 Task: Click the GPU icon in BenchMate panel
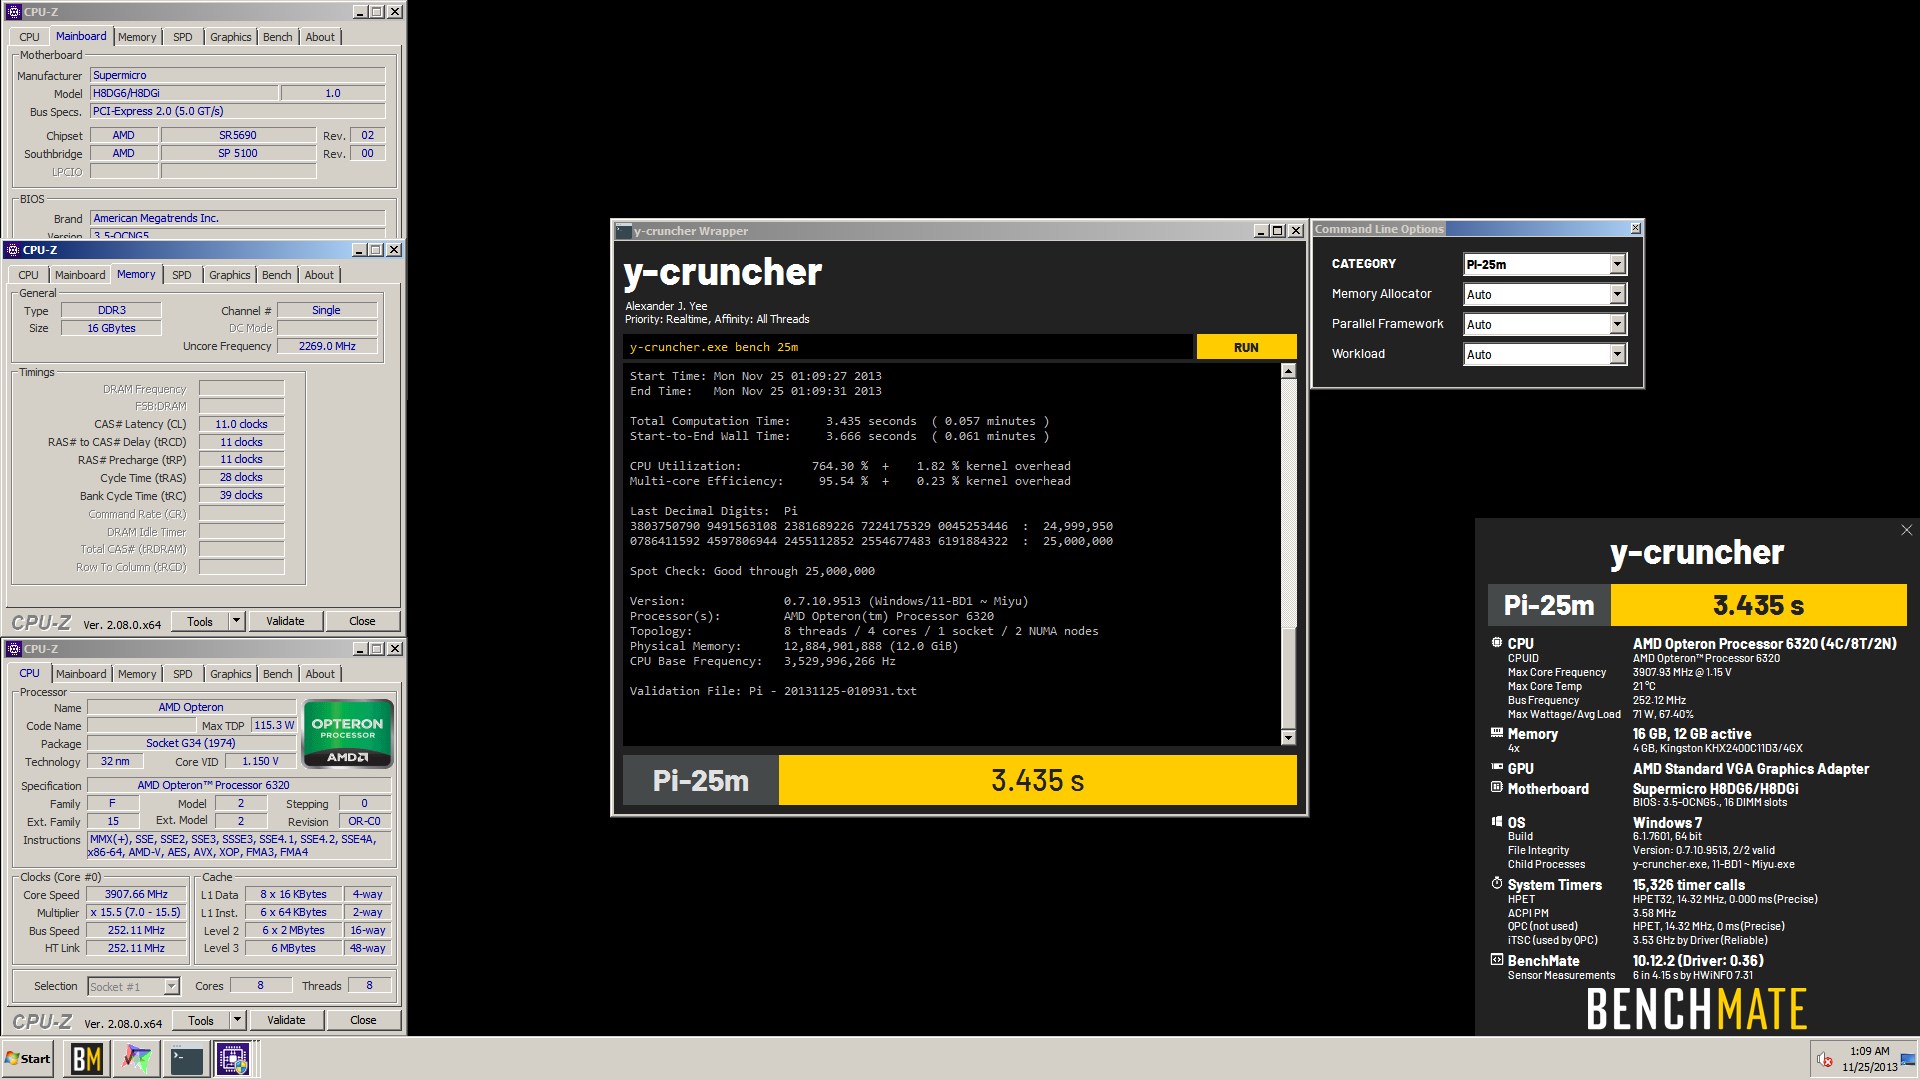(x=1497, y=768)
